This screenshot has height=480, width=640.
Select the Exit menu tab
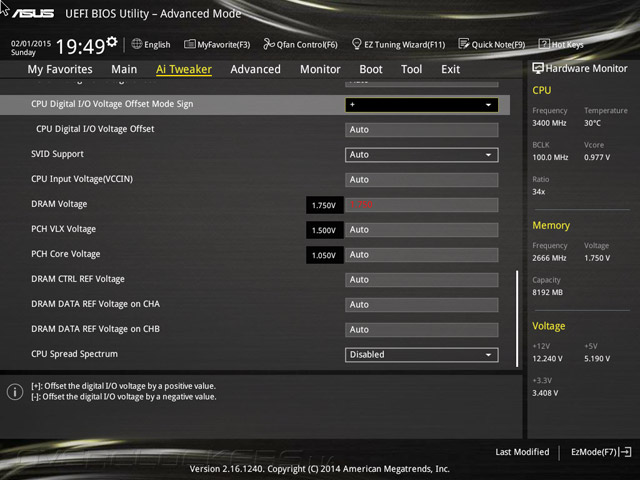click(x=451, y=69)
